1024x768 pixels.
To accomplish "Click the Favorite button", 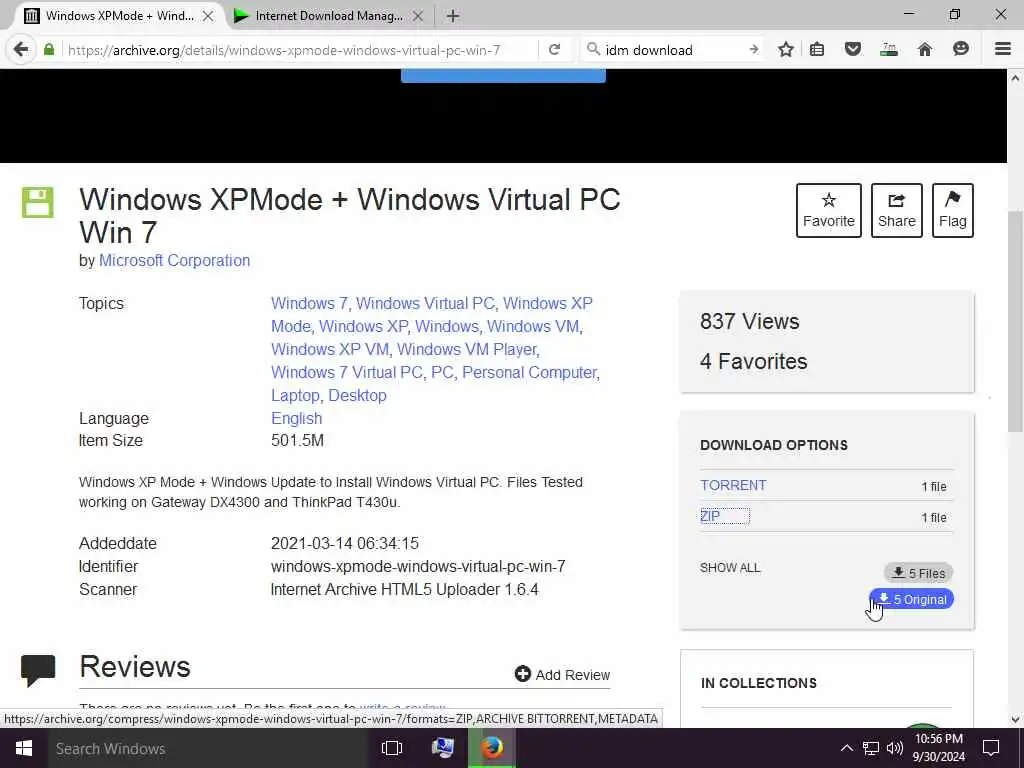I will [829, 210].
